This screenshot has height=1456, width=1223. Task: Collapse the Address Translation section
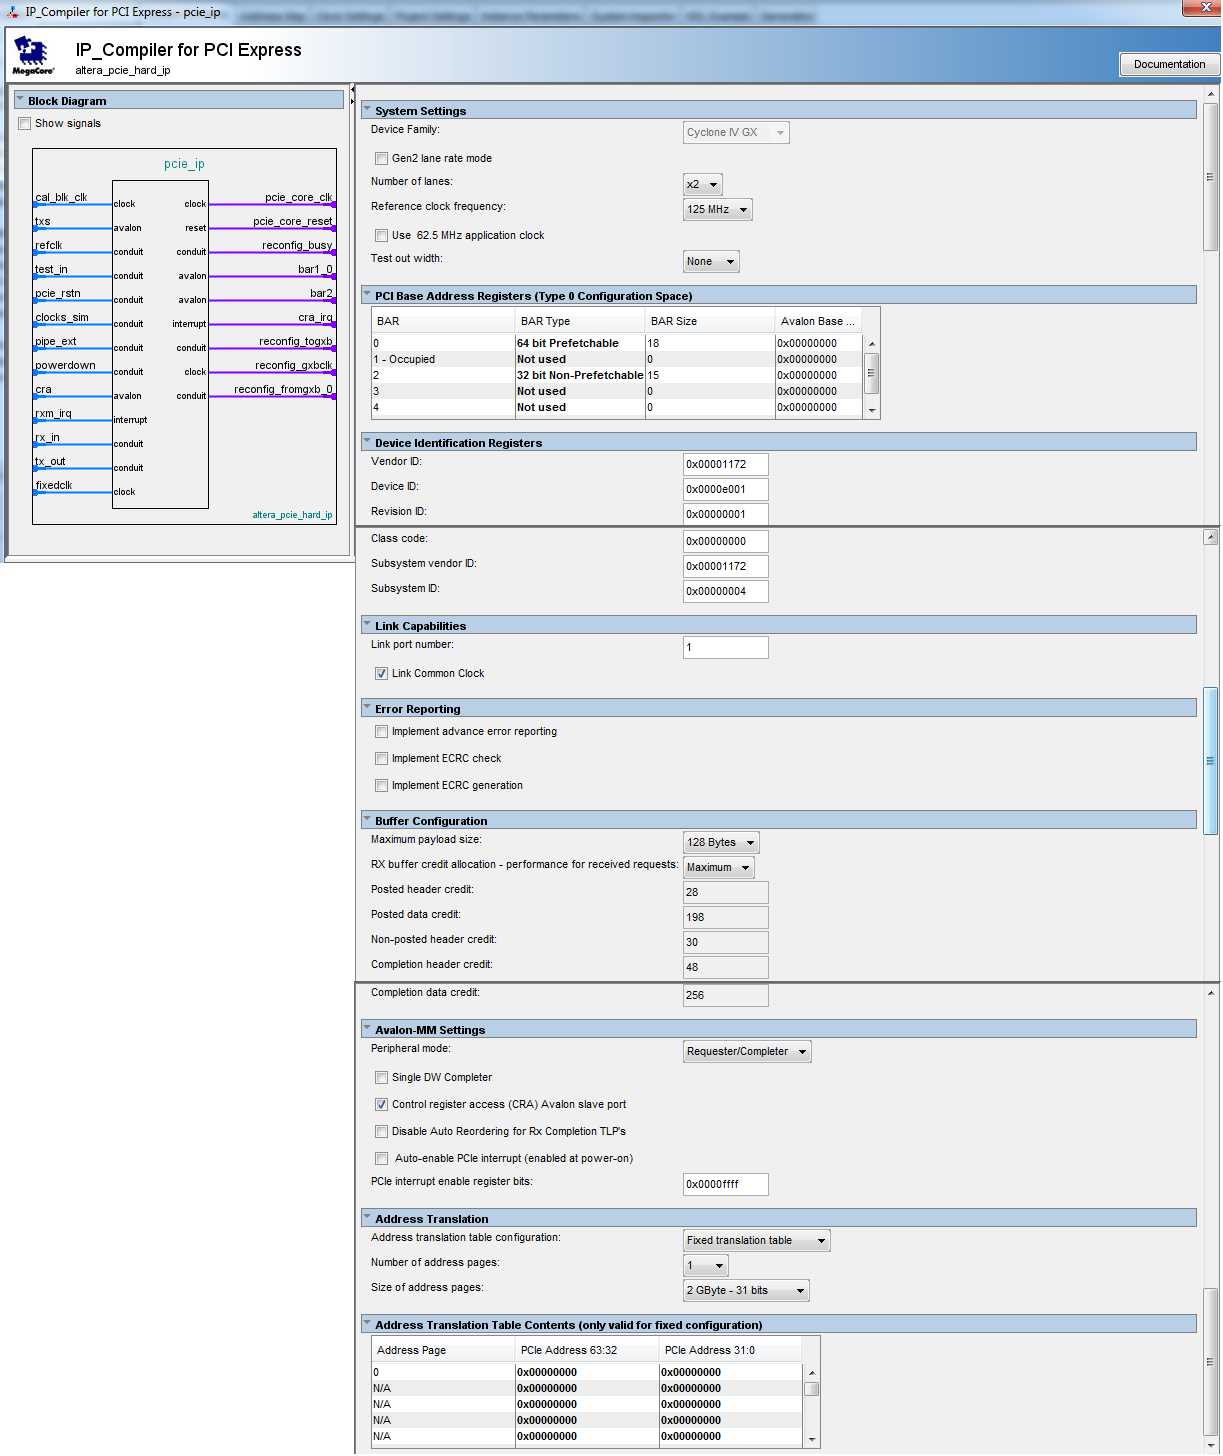367,1218
